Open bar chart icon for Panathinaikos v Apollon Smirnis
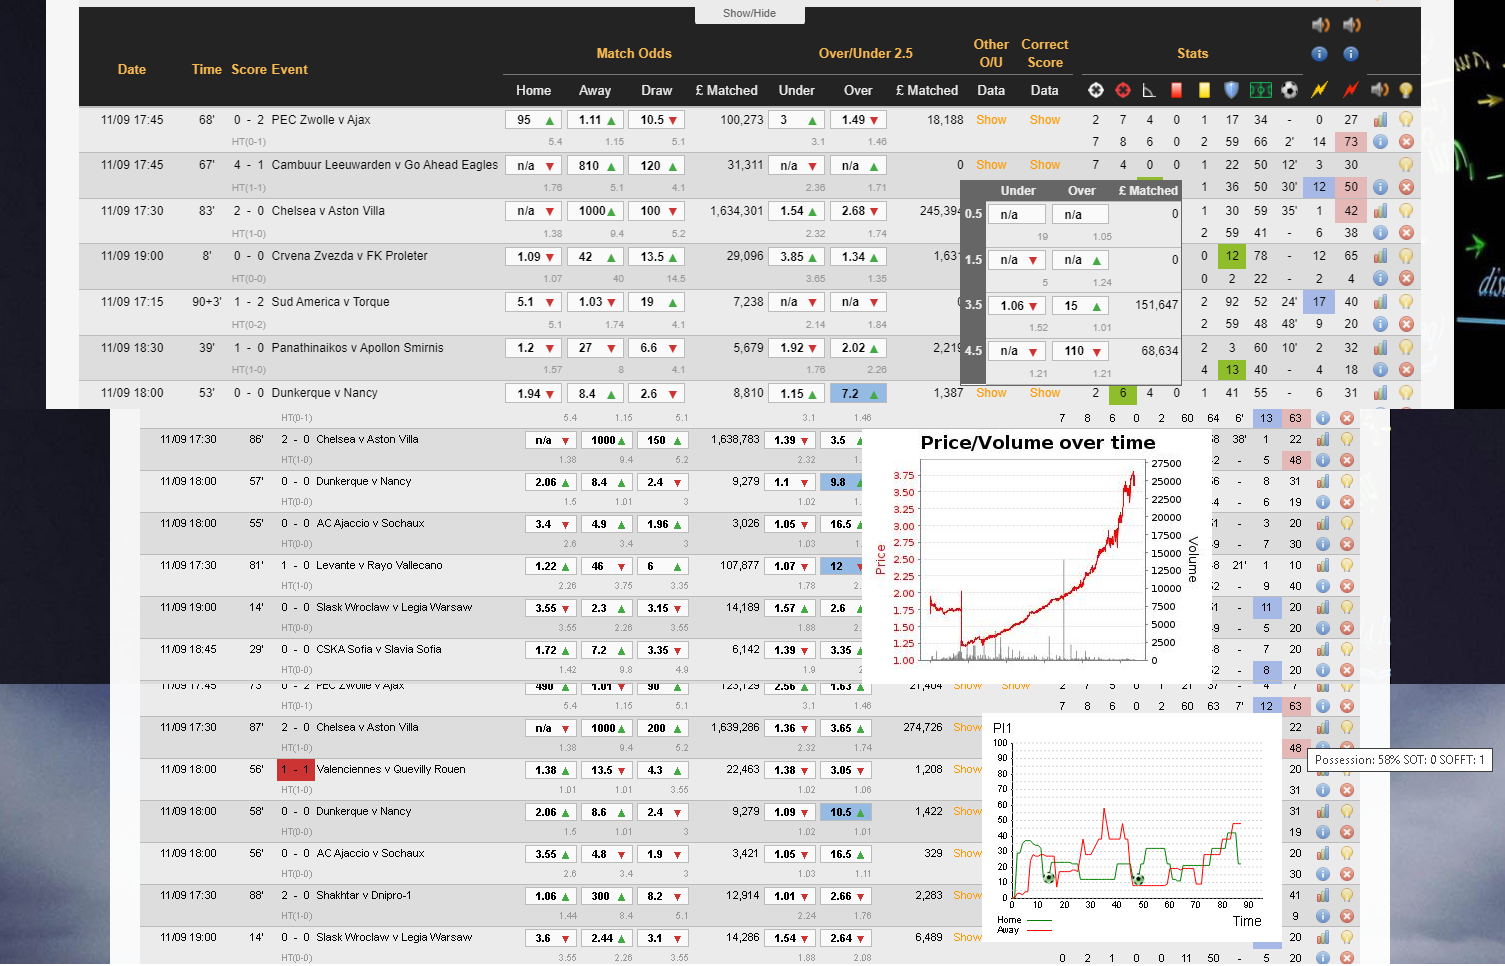The width and height of the screenshot is (1505, 966). tap(1380, 348)
